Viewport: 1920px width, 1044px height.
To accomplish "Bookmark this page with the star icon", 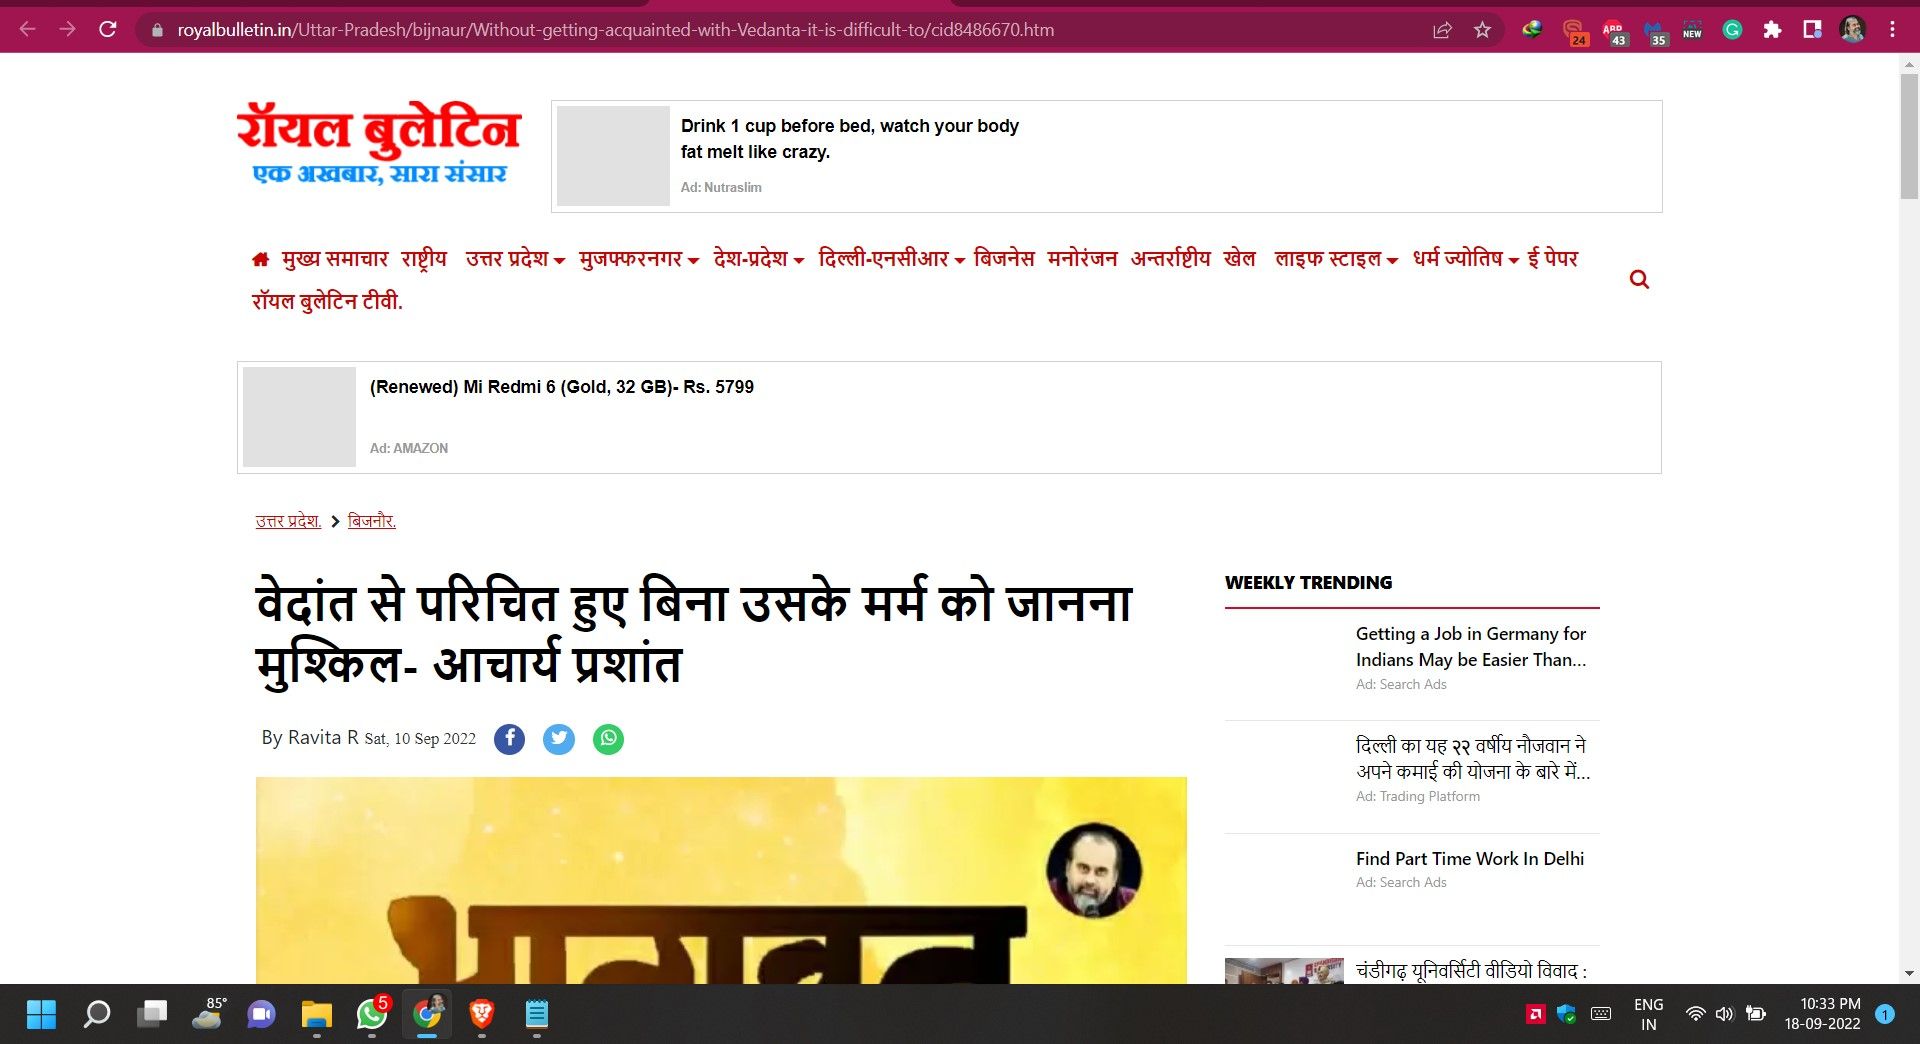I will click(x=1482, y=30).
